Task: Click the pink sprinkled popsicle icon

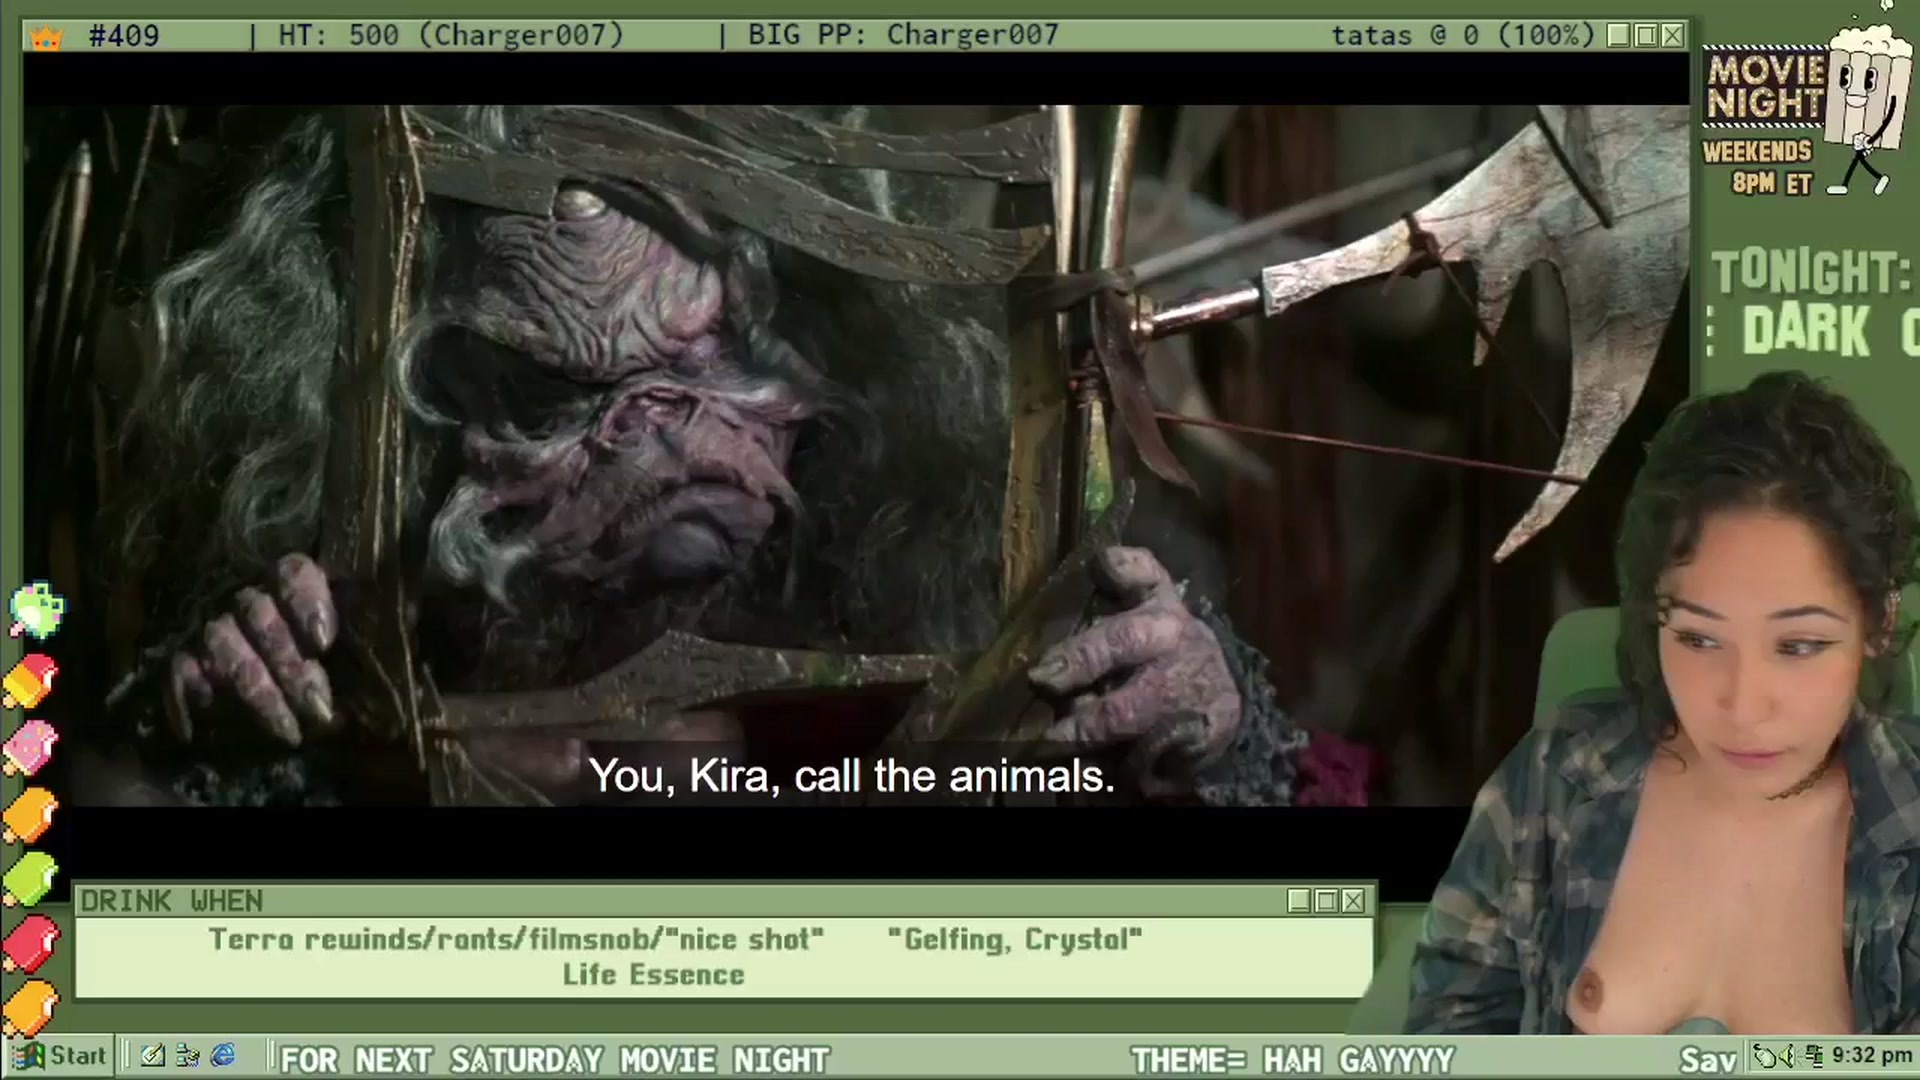Action: pos(31,748)
